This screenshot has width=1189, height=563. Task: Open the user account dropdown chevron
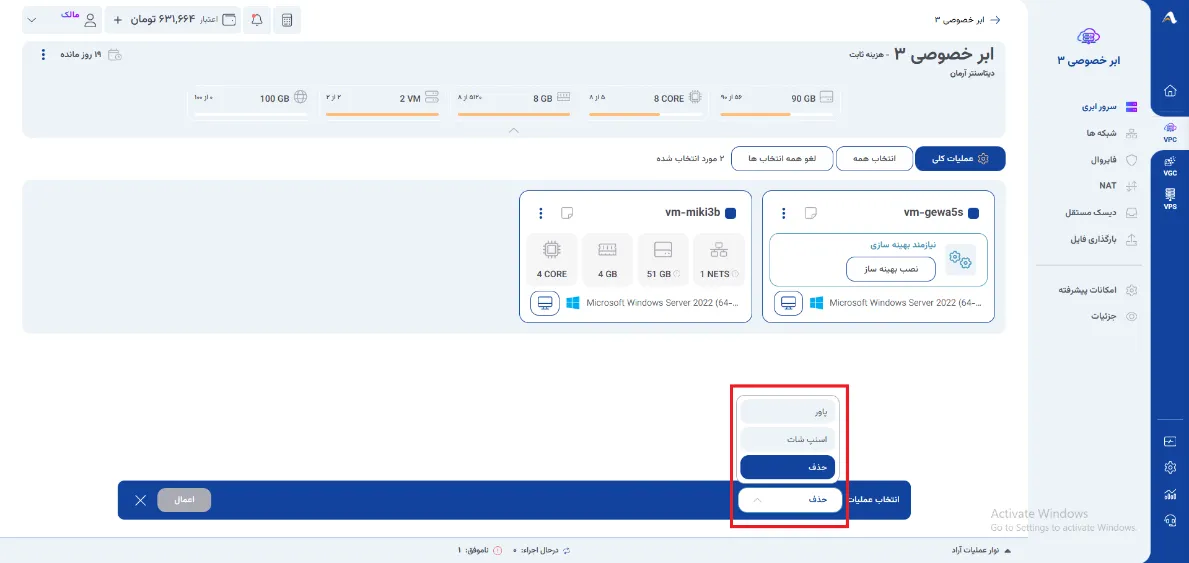(31, 20)
